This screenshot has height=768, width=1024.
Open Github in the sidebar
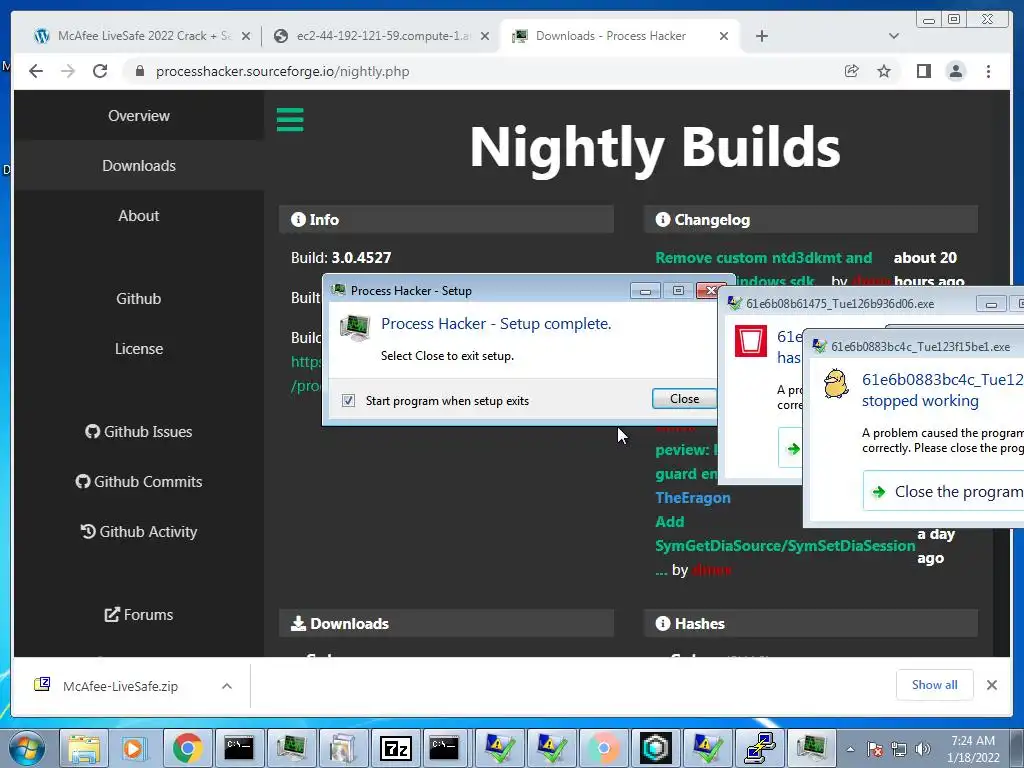(139, 298)
